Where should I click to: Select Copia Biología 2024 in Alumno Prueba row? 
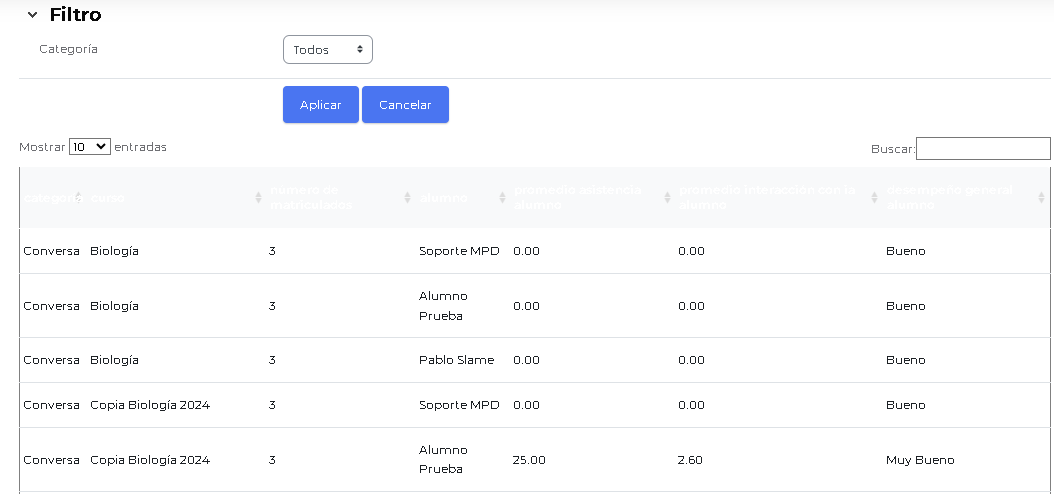coord(149,460)
